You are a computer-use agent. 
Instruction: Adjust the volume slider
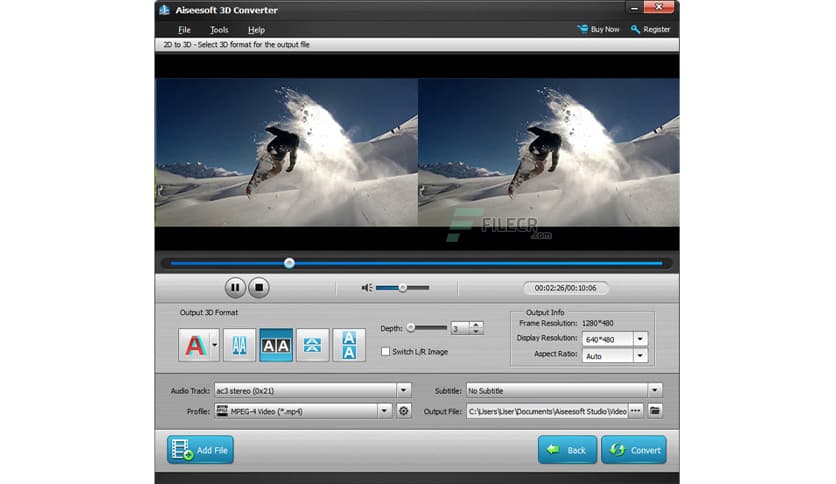click(x=403, y=288)
